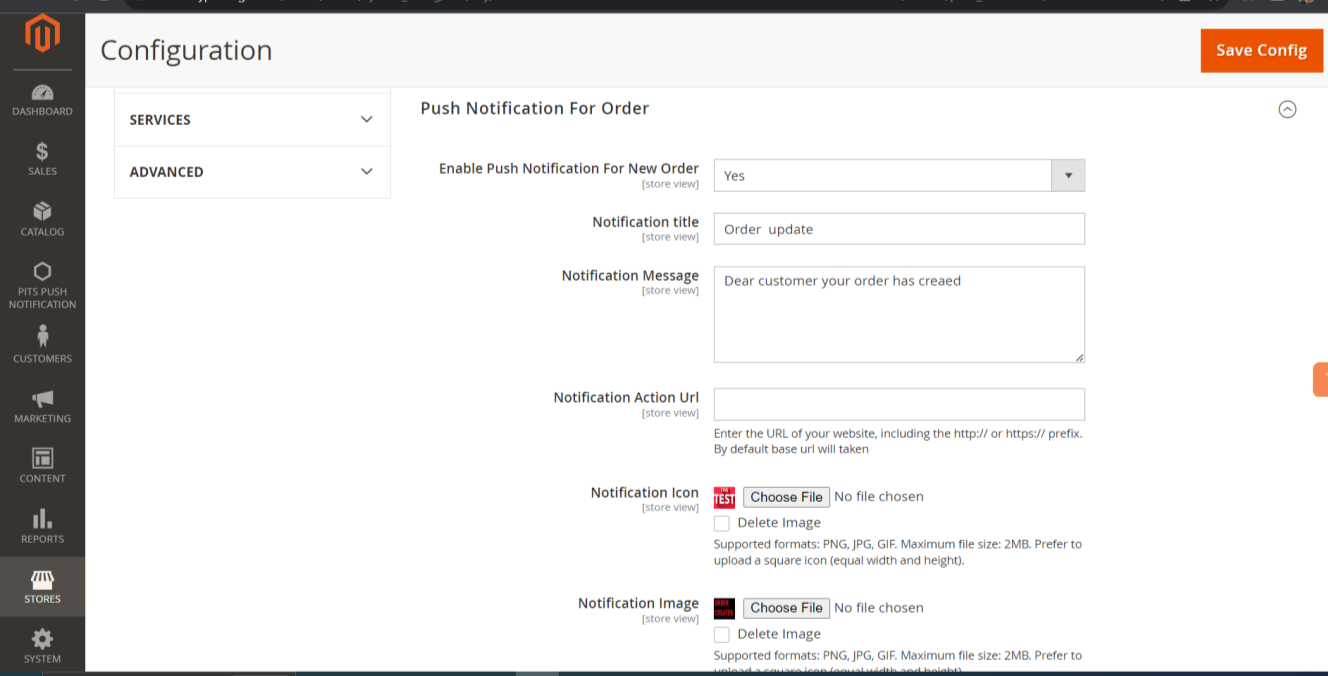
Task: Expand the Services configuration section
Action: pos(252,120)
